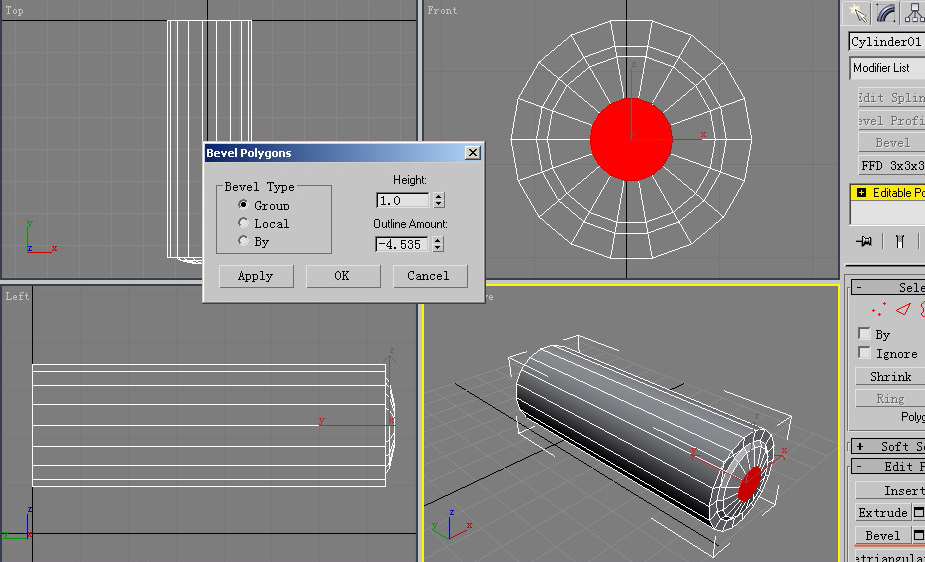
Task: Expand the Editable Poly stack entry
Action: coord(861,192)
